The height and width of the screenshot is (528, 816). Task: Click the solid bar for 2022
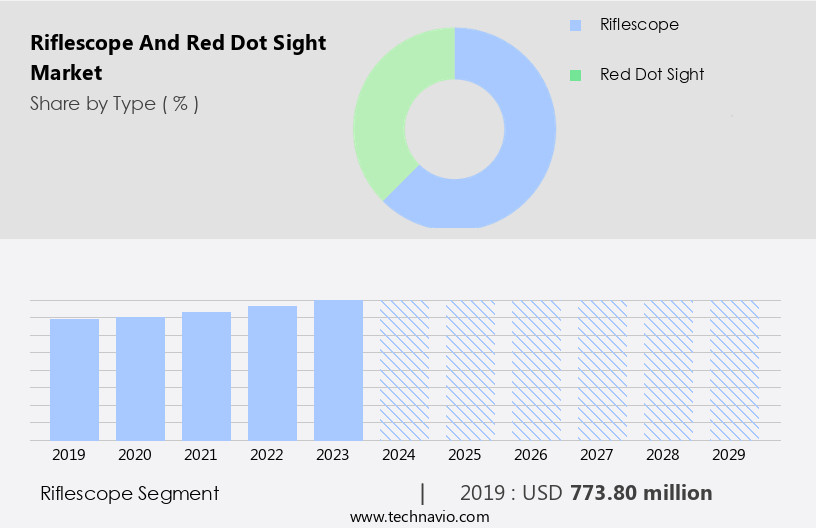(273, 373)
